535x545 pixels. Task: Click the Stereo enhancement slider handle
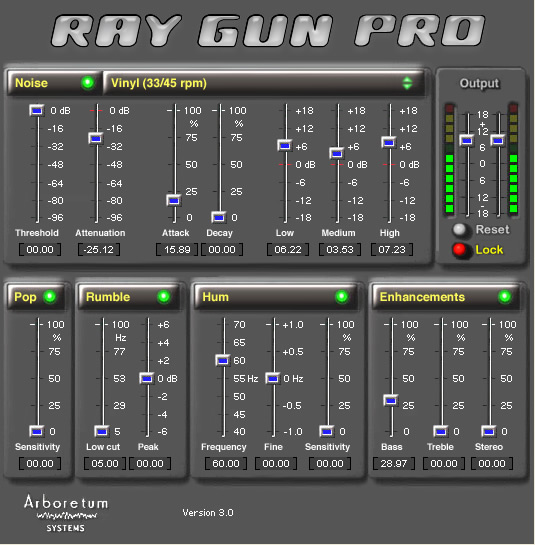click(488, 431)
